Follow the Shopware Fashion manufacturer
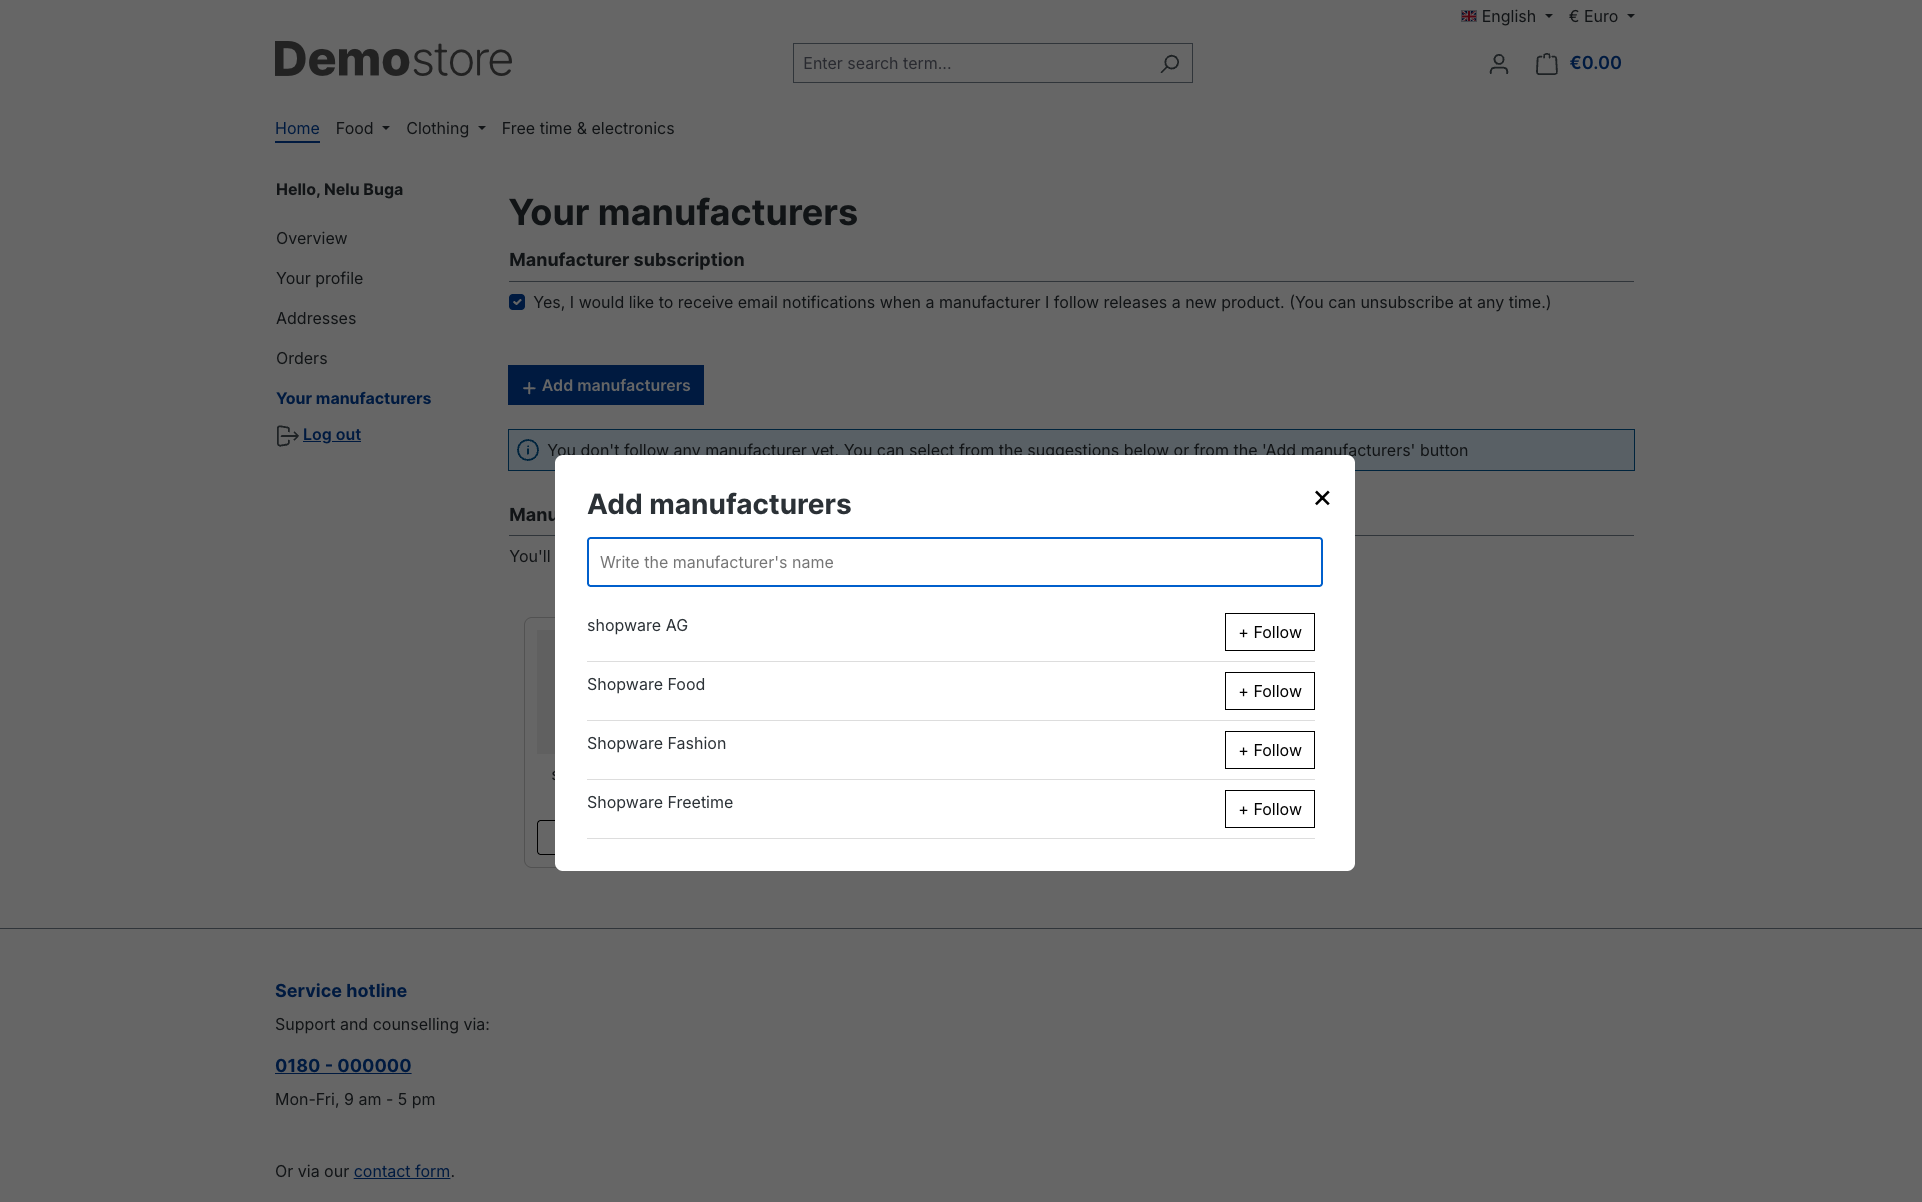The image size is (1922, 1202). 1268,749
